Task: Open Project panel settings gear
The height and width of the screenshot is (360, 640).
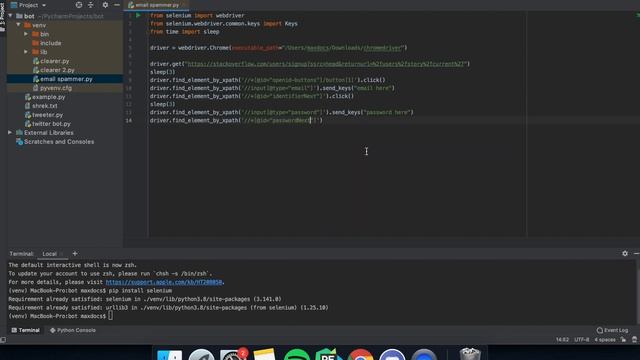Action: [105, 5]
